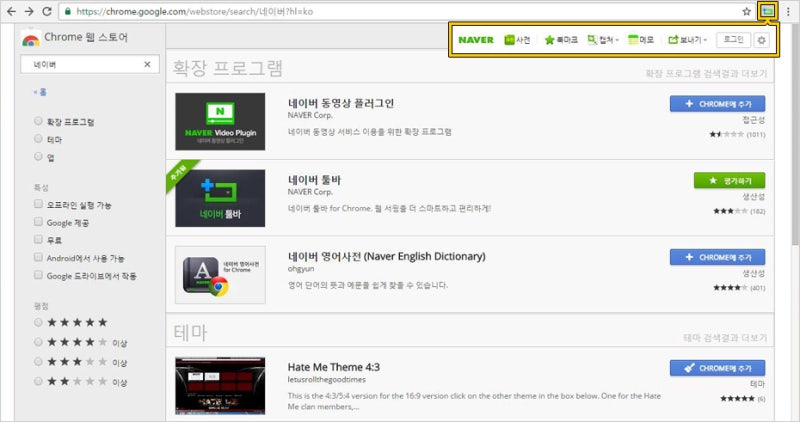Open Hate Me Theme 4:3 title

tap(334, 367)
